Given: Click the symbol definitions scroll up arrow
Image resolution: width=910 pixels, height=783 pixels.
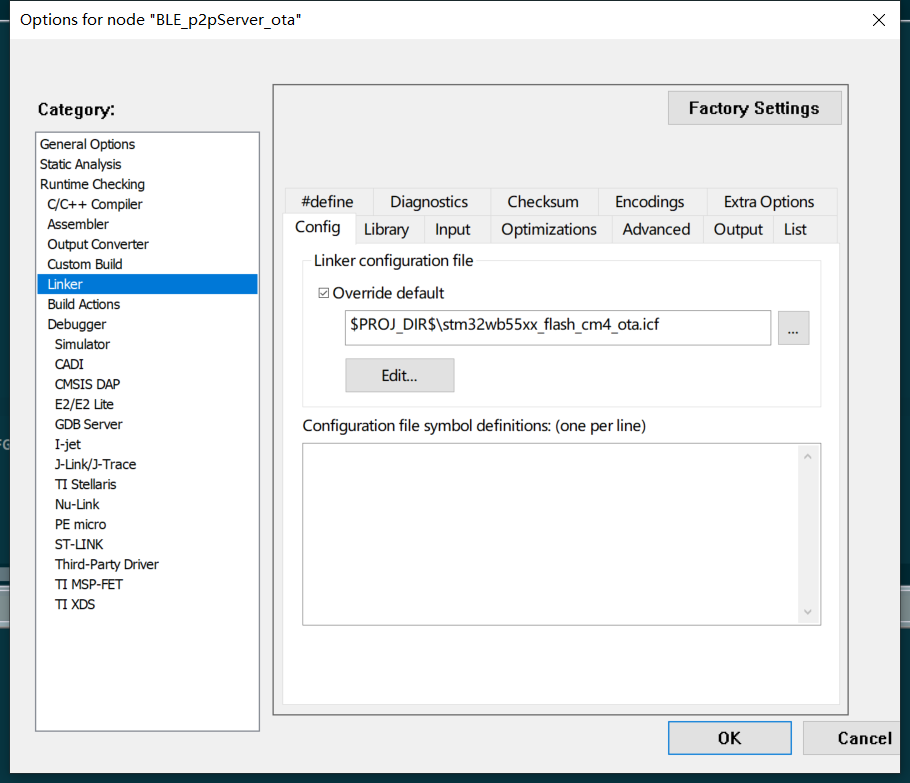Looking at the screenshot, I should click(808, 457).
